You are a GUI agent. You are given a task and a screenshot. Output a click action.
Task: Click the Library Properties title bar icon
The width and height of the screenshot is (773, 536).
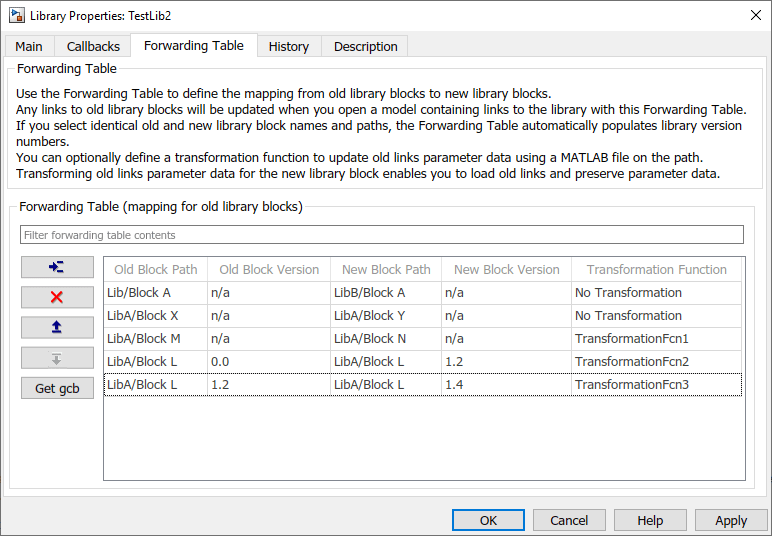(x=16, y=16)
